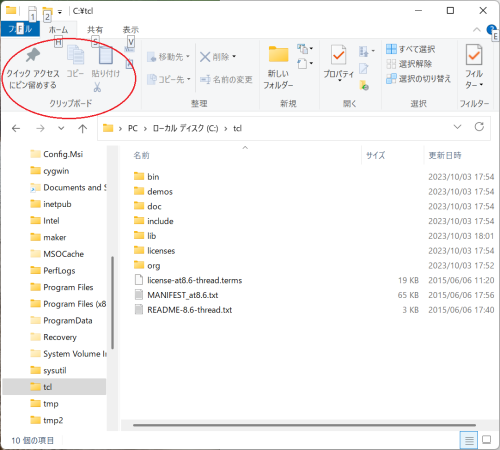This screenshot has height=450, width=500.
Task: Expand address bar history dropdown chevron
Action: pos(457,127)
